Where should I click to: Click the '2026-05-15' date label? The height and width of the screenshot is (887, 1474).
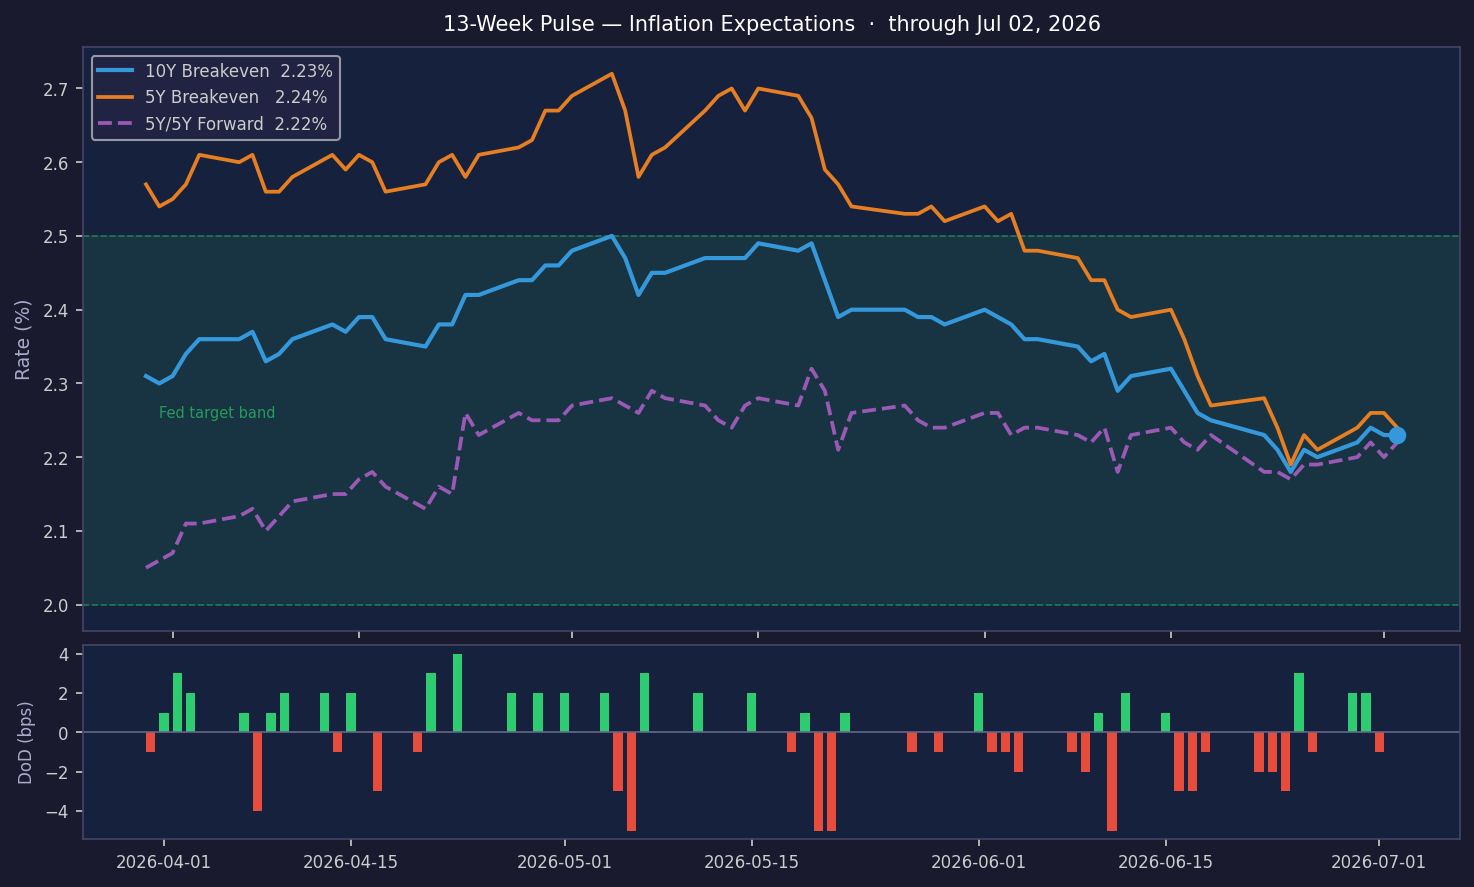point(751,862)
